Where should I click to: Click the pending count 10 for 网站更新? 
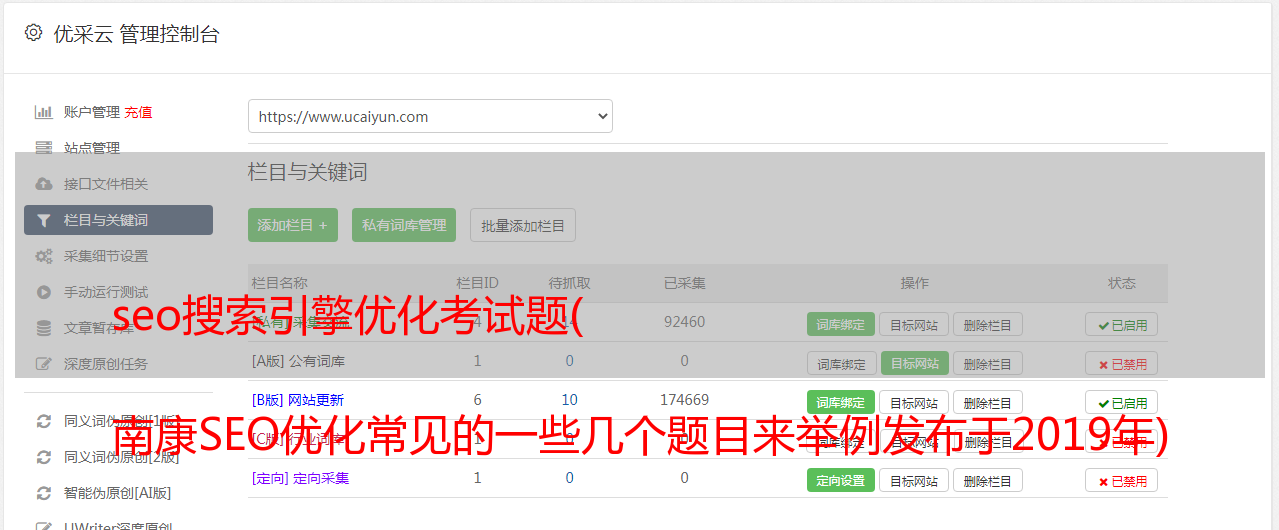coord(569,400)
